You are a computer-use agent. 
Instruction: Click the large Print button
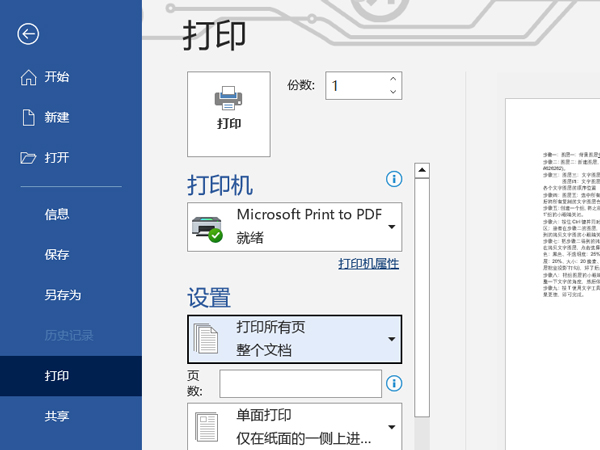pyautogui.click(x=229, y=111)
